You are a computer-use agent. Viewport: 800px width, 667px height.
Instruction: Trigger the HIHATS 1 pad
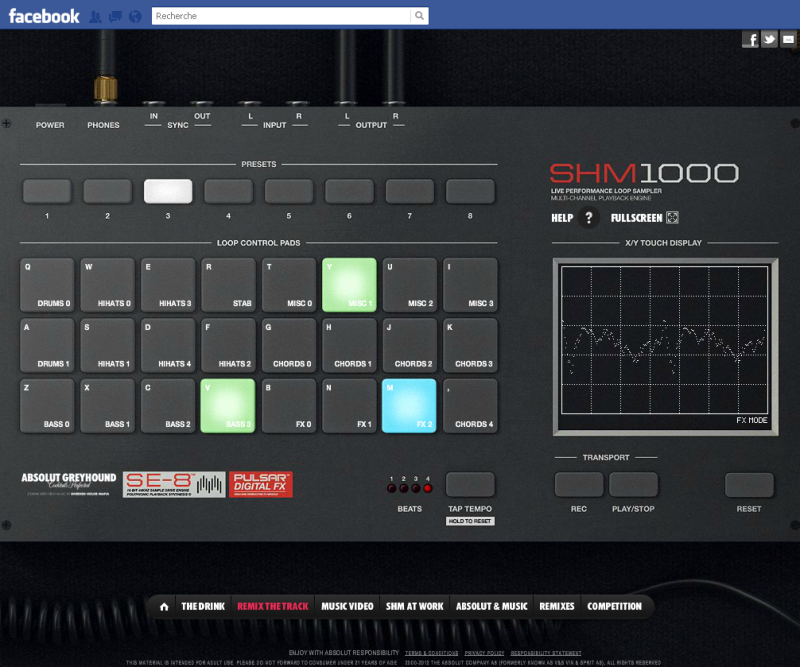[x=108, y=345]
